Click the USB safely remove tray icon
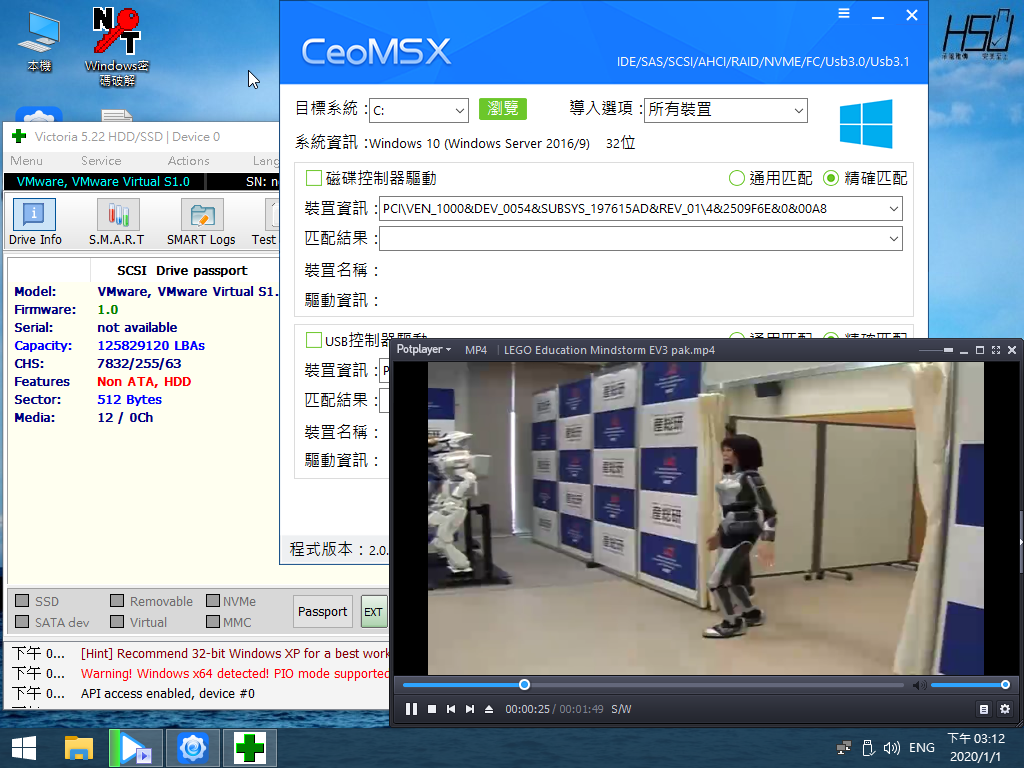The image size is (1024, 768). pos(868,748)
